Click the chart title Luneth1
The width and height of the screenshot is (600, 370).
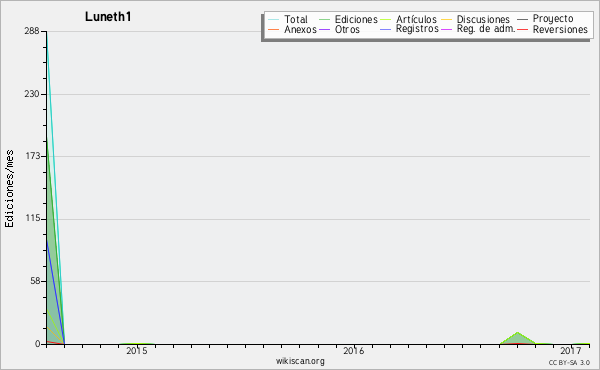[x=108, y=16]
